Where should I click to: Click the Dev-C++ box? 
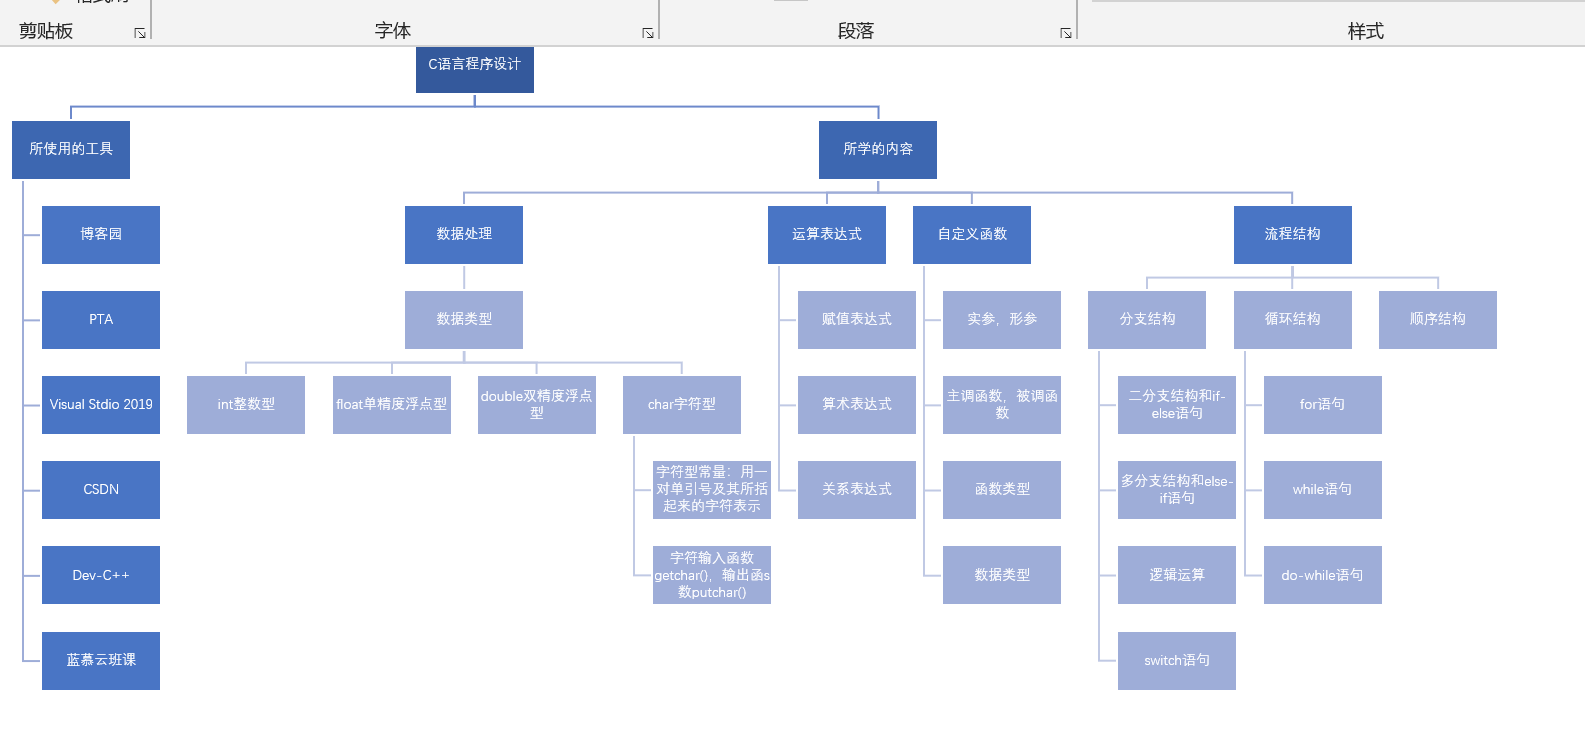pos(101,575)
